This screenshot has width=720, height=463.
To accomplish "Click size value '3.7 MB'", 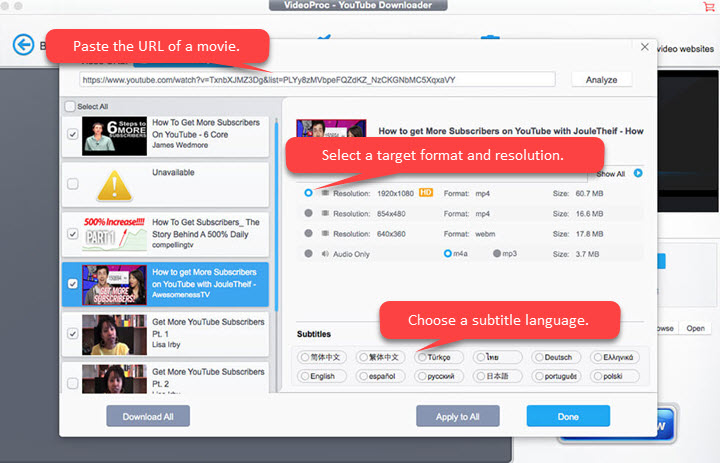I will [587, 254].
